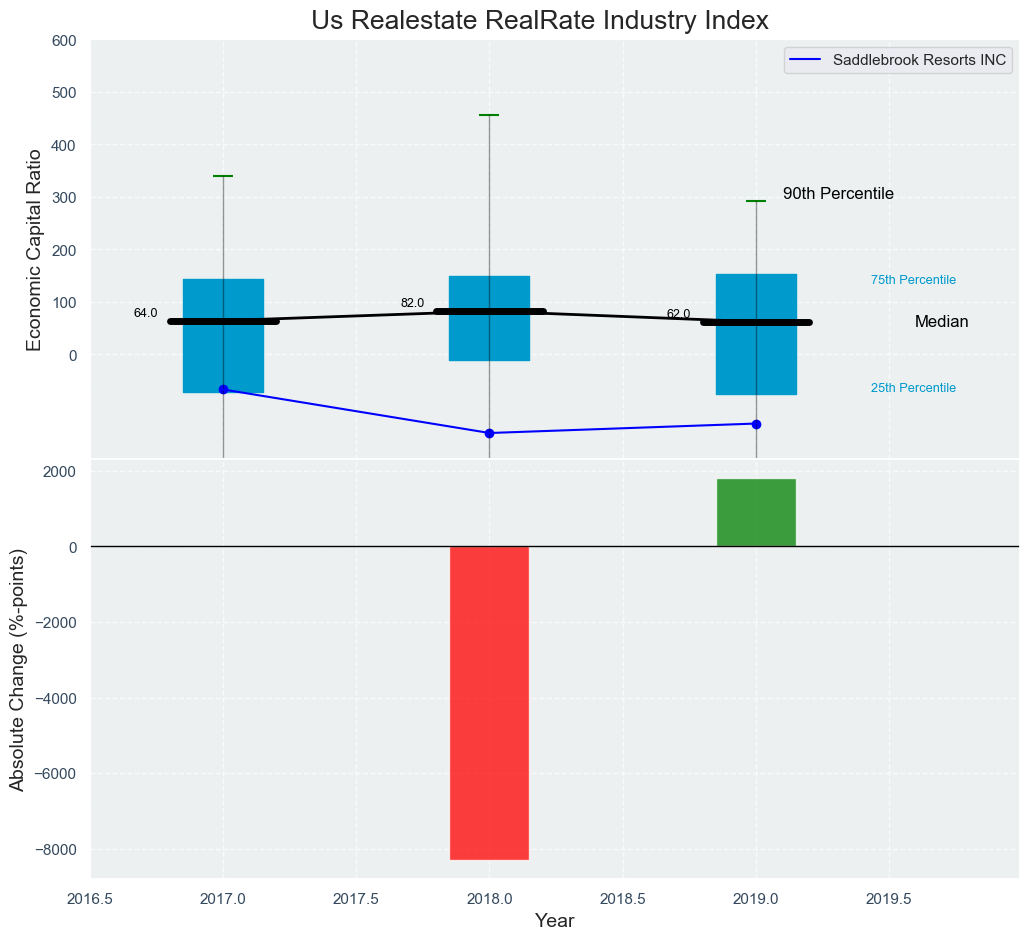Click the Year x-axis label

[554, 921]
